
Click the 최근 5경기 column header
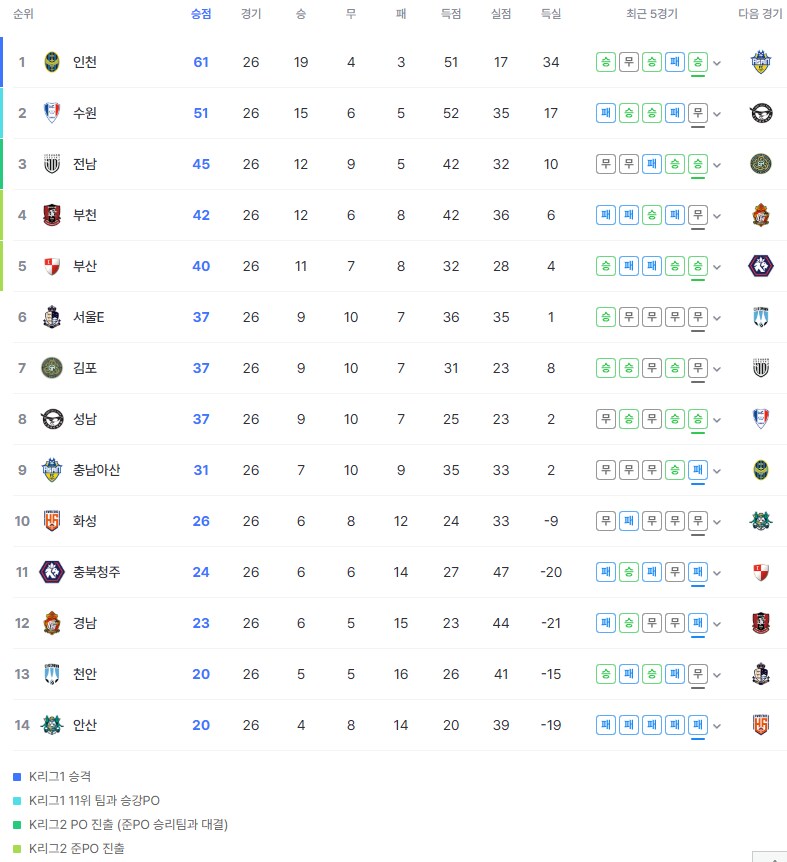(x=652, y=14)
